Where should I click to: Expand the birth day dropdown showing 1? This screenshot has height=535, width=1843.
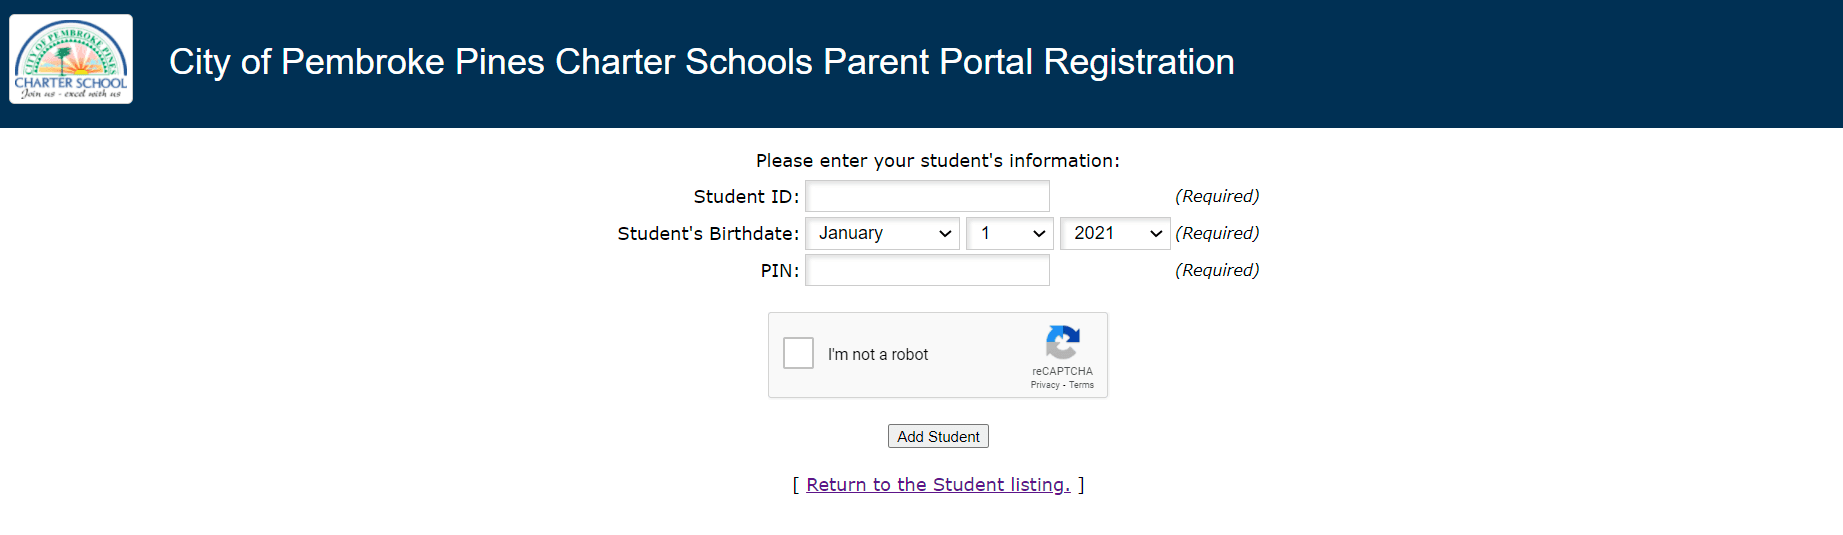tap(1009, 233)
